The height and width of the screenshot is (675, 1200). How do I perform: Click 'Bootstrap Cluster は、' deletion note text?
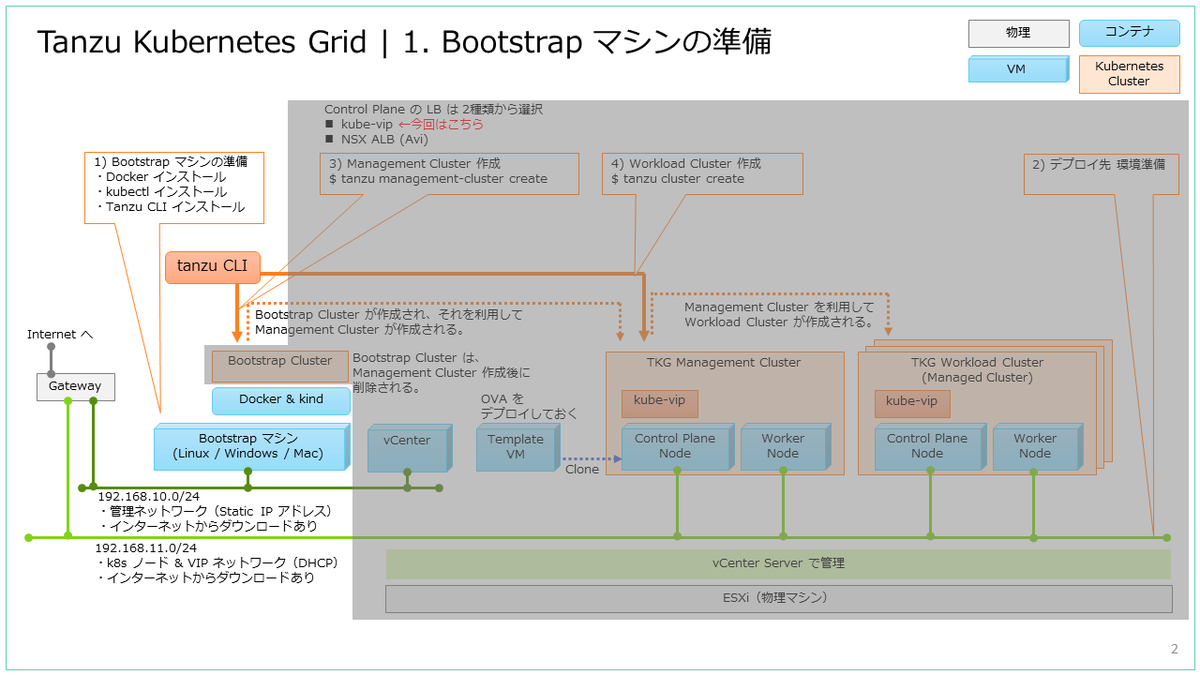tap(418, 357)
